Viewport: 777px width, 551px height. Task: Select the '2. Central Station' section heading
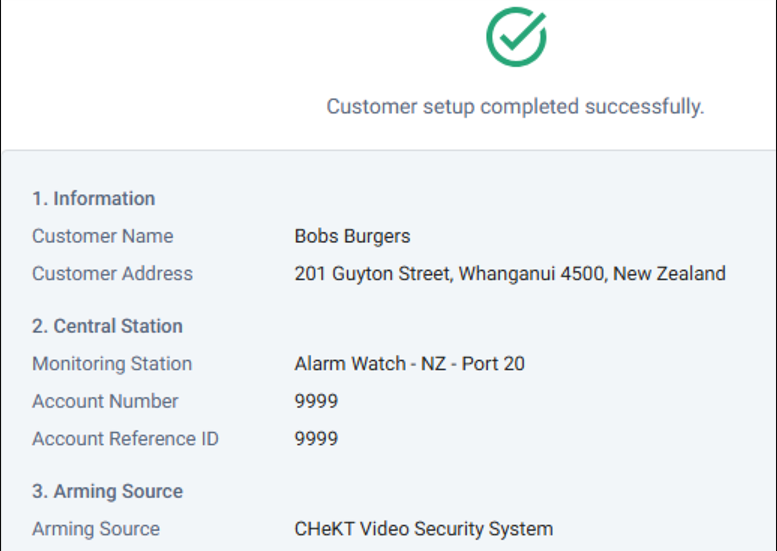pyautogui.click(x=107, y=326)
